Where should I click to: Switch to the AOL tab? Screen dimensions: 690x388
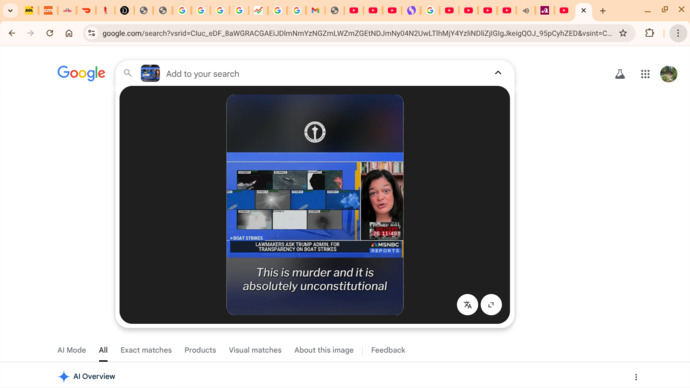pyautogui.click(x=29, y=11)
